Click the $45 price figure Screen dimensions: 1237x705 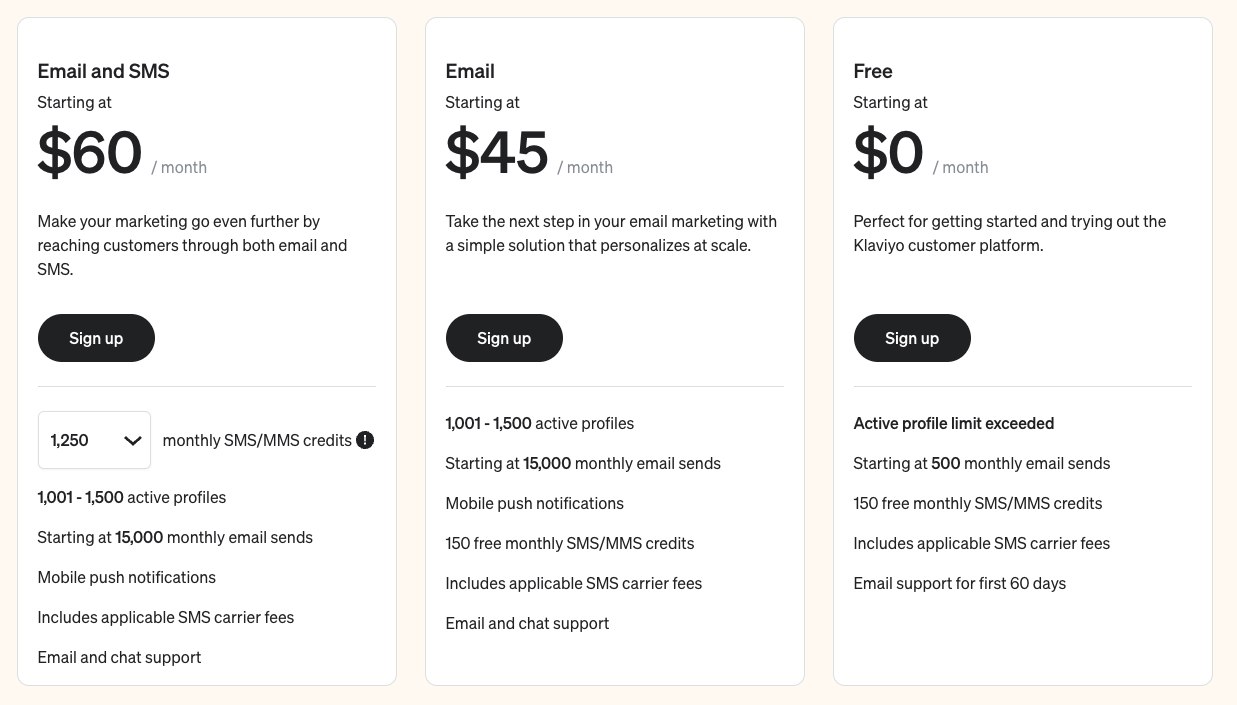click(x=497, y=152)
